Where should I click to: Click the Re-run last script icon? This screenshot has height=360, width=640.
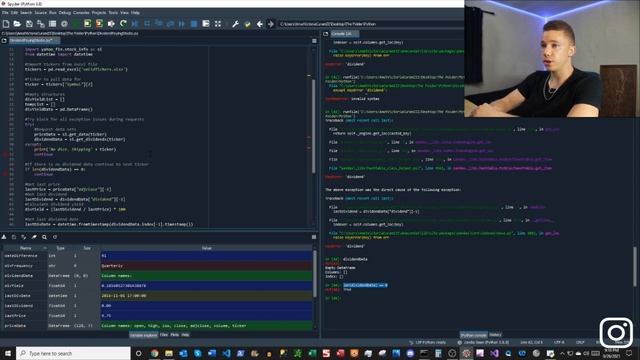(x=123, y=24)
